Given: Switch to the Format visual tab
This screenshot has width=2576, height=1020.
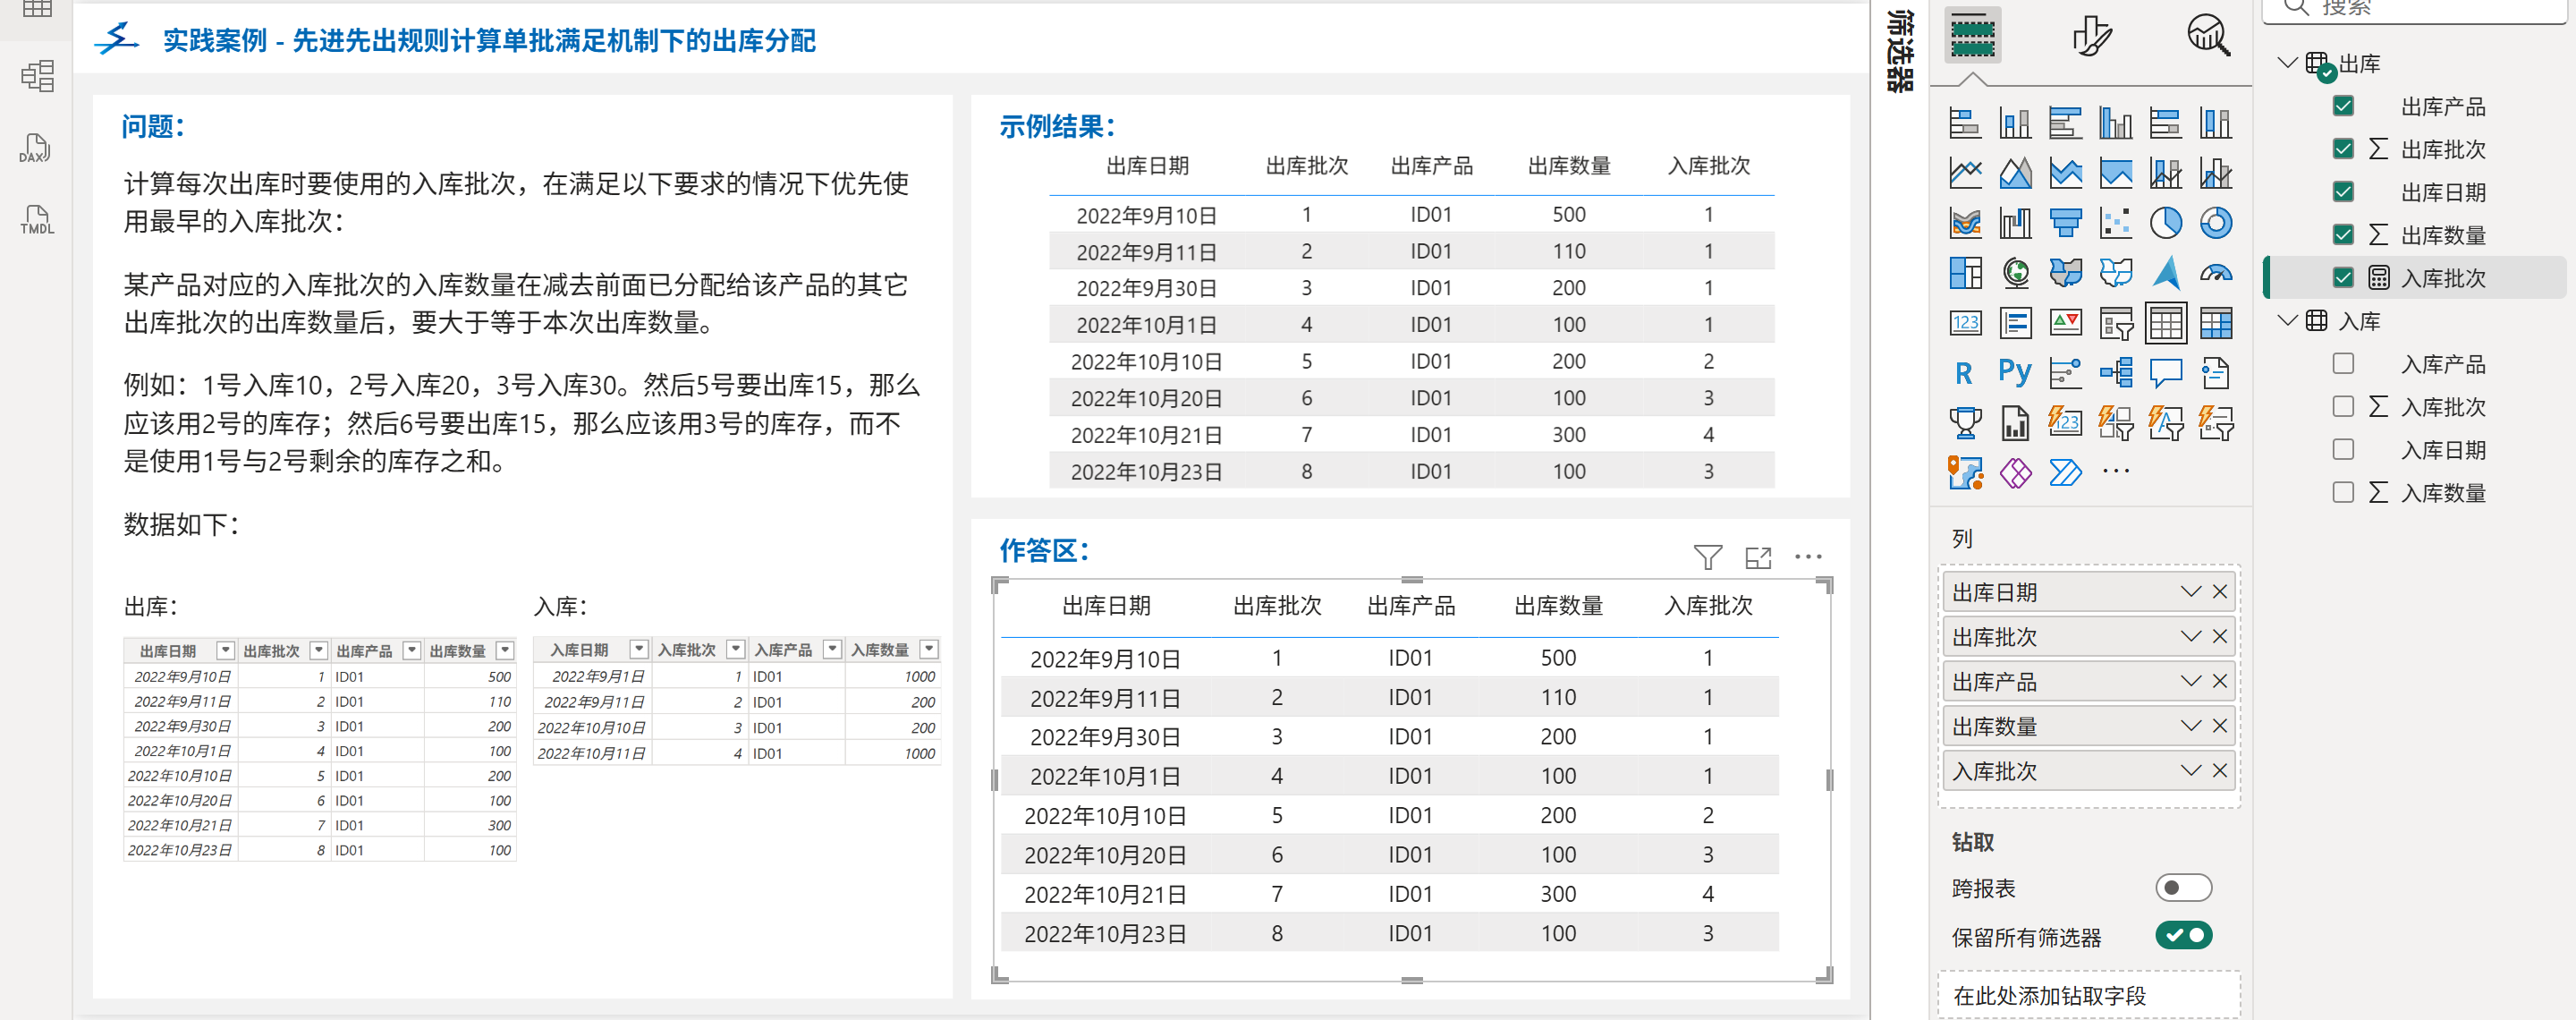Looking at the screenshot, I should tap(2091, 36).
